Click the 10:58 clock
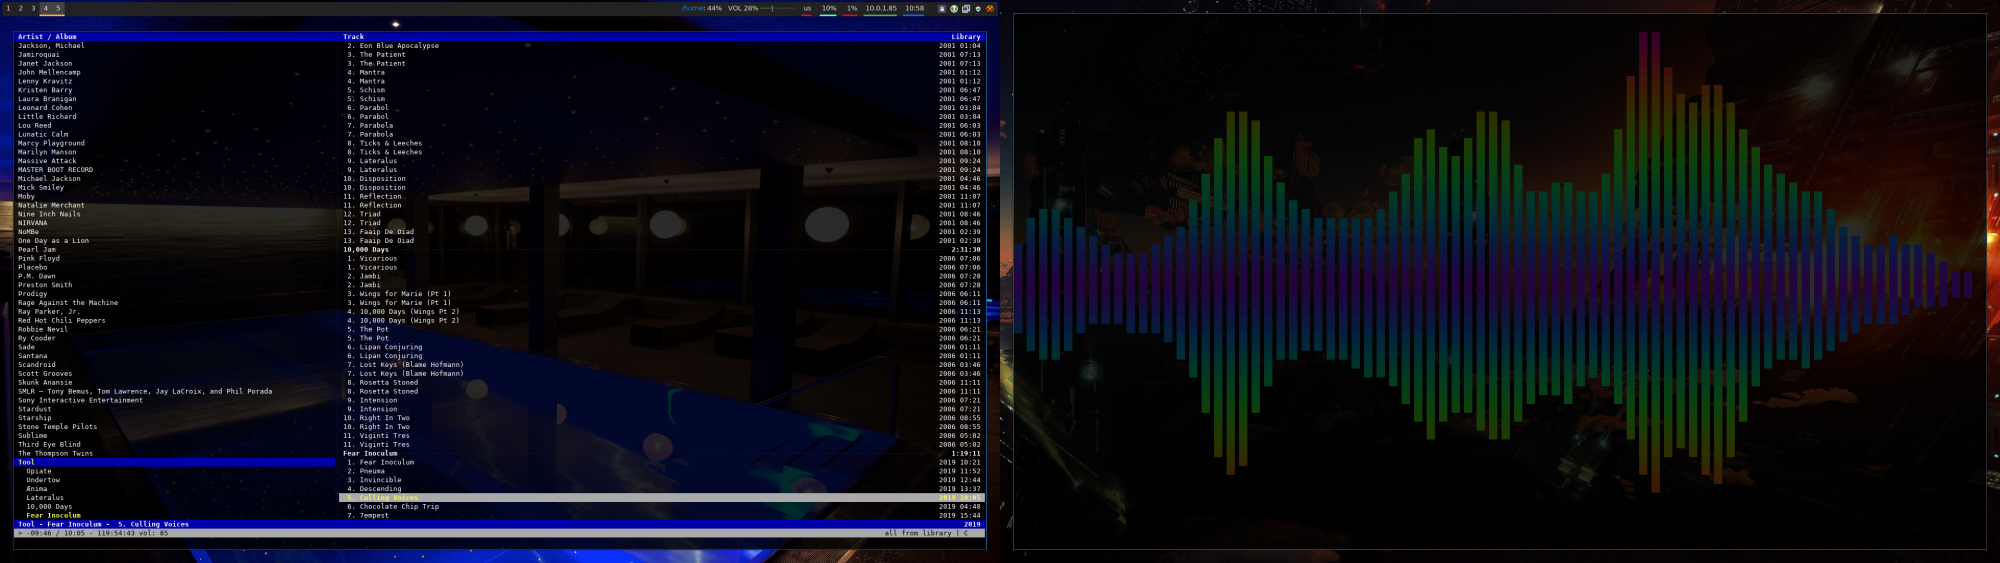This screenshot has height=563, width=2000. (914, 8)
